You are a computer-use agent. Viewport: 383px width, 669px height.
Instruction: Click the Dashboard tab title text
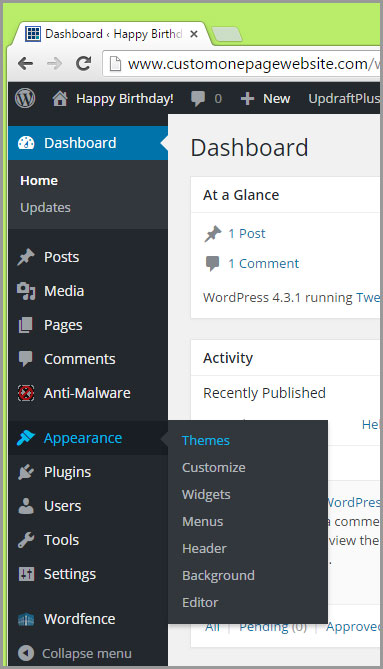click(x=113, y=34)
